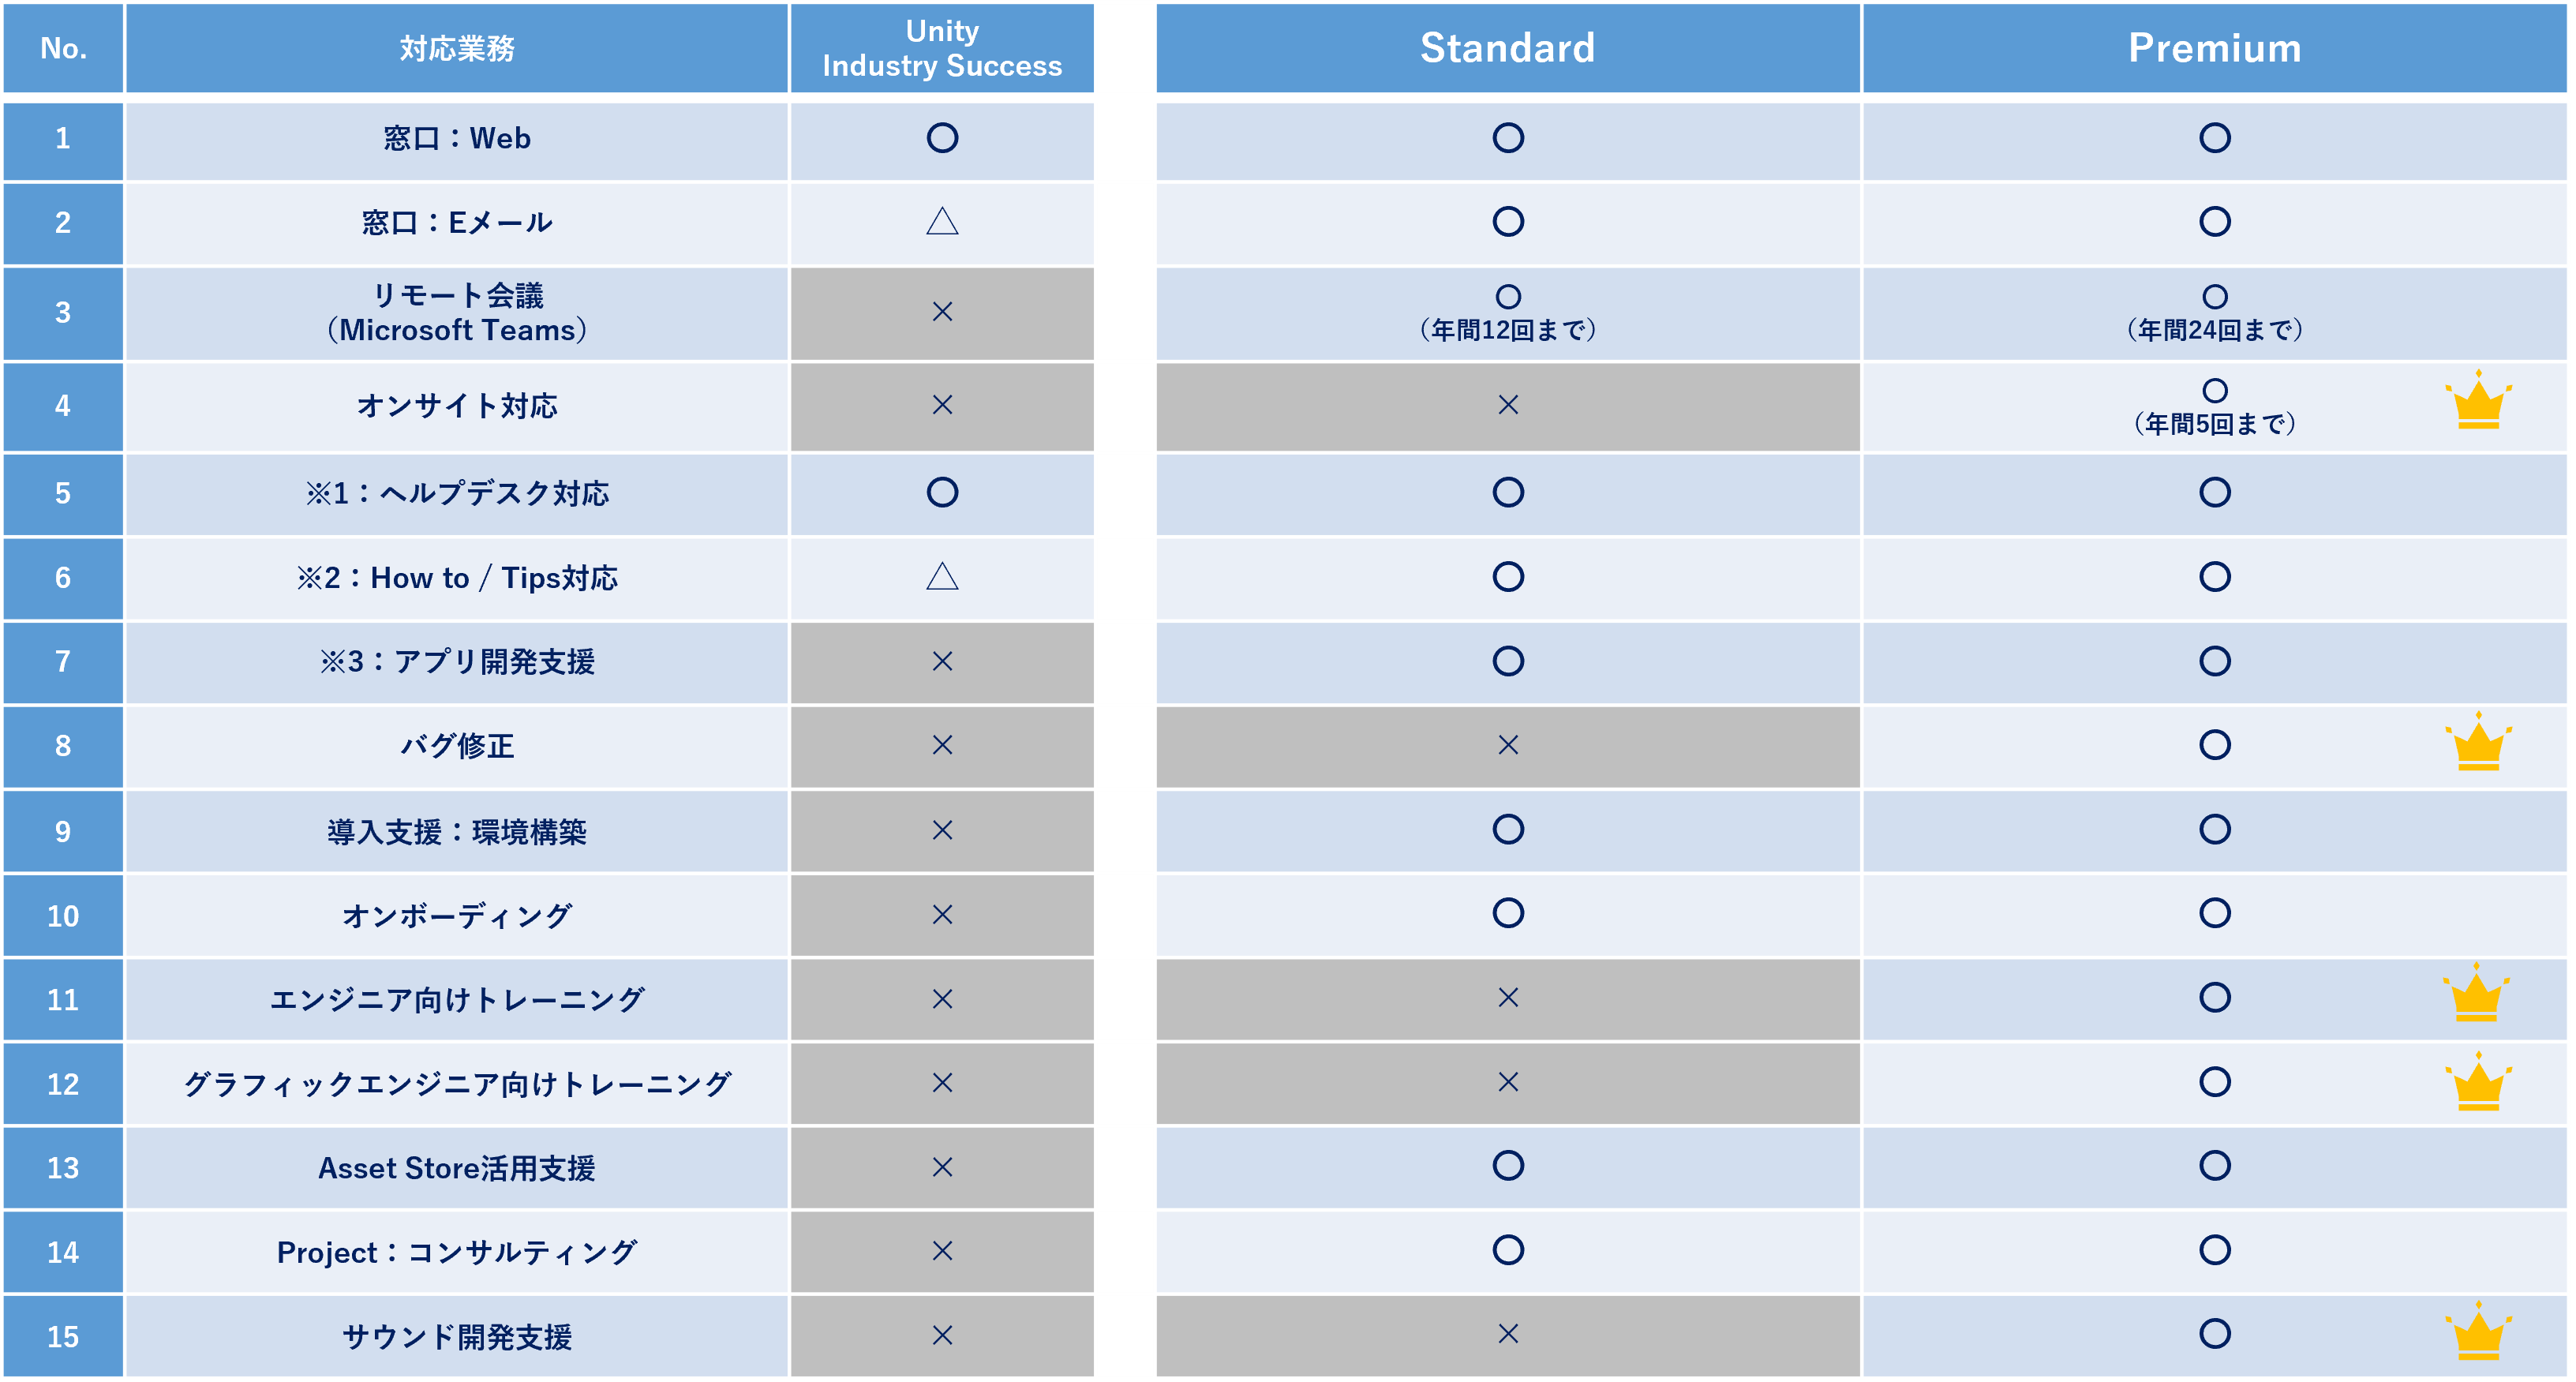The height and width of the screenshot is (1382, 2576).
Task: Click the crown icon in the エンジニア向けトレーニング row
Action: 2476,992
